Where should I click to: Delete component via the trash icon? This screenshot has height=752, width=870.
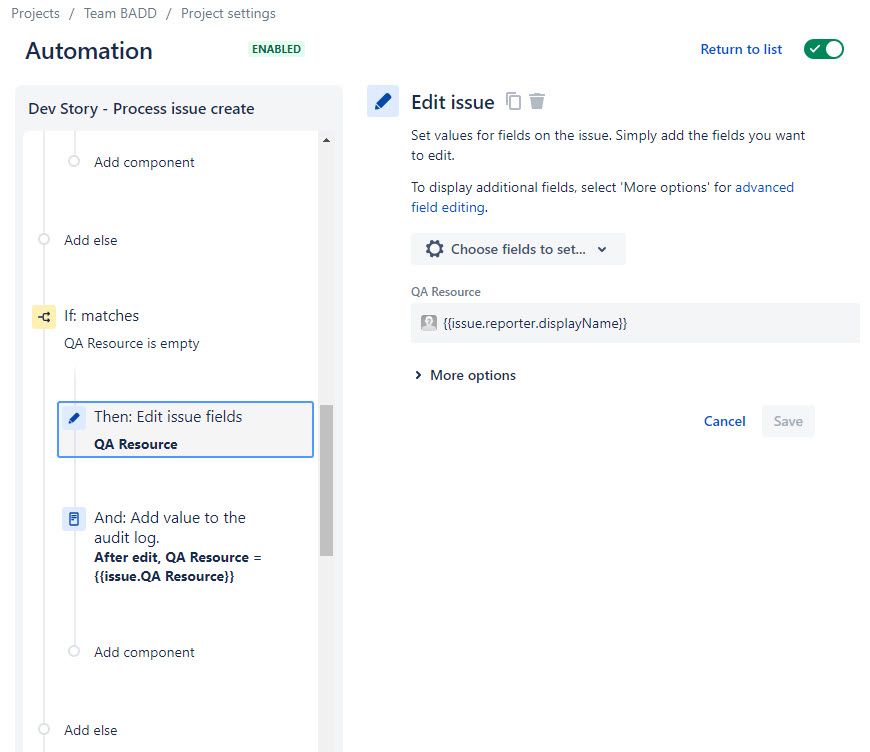(x=537, y=102)
